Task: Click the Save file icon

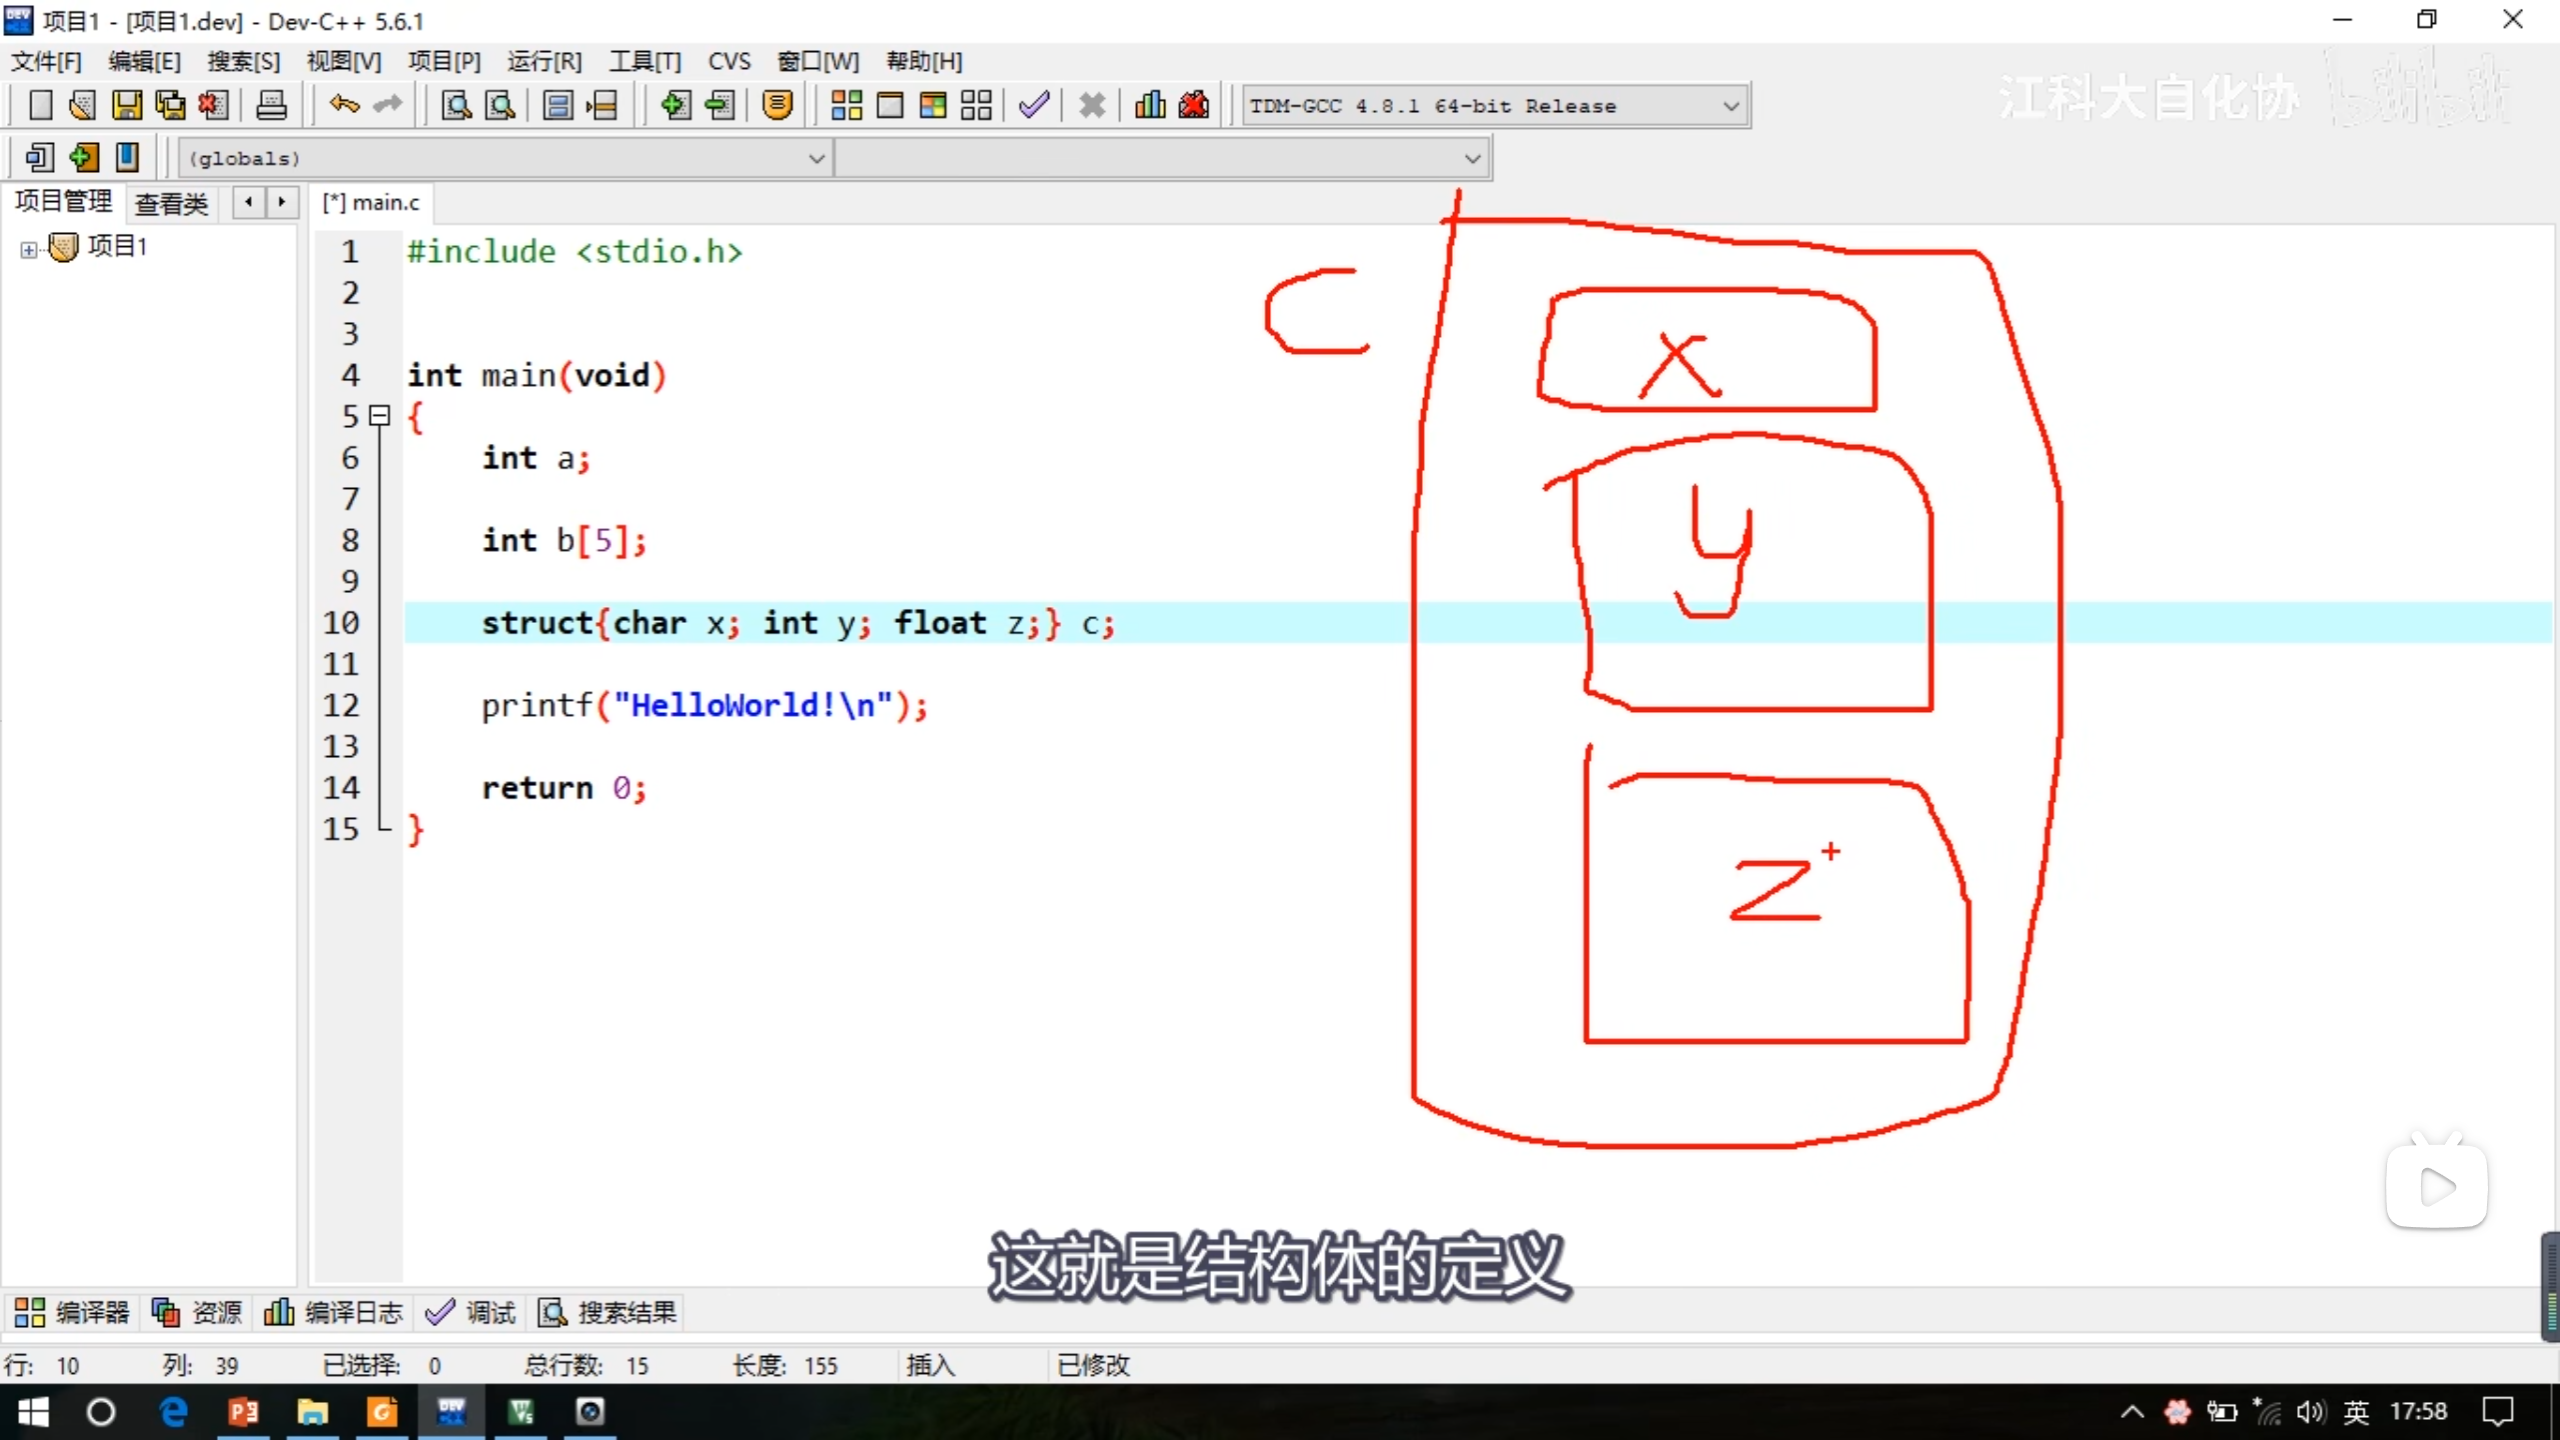Action: [126, 105]
